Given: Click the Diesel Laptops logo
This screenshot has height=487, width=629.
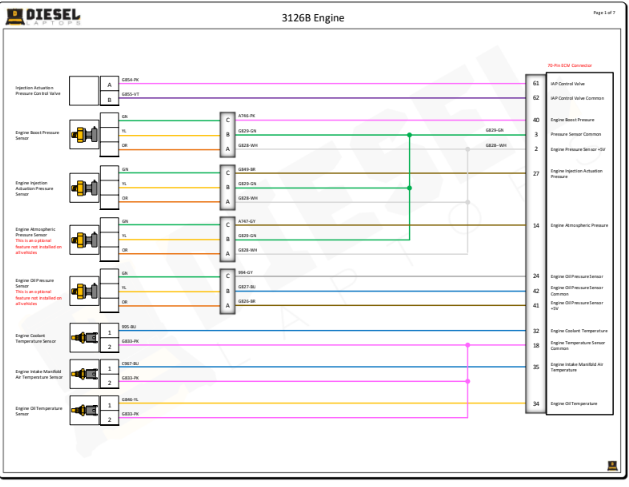Looking at the screenshot, I should tap(43, 17).
